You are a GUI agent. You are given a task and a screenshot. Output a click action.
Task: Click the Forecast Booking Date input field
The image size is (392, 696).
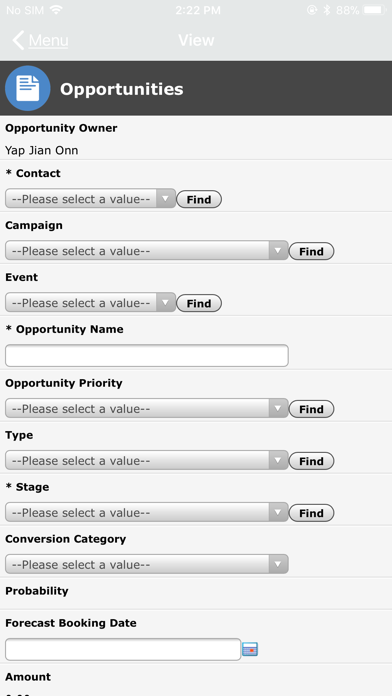[x=123, y=649]
